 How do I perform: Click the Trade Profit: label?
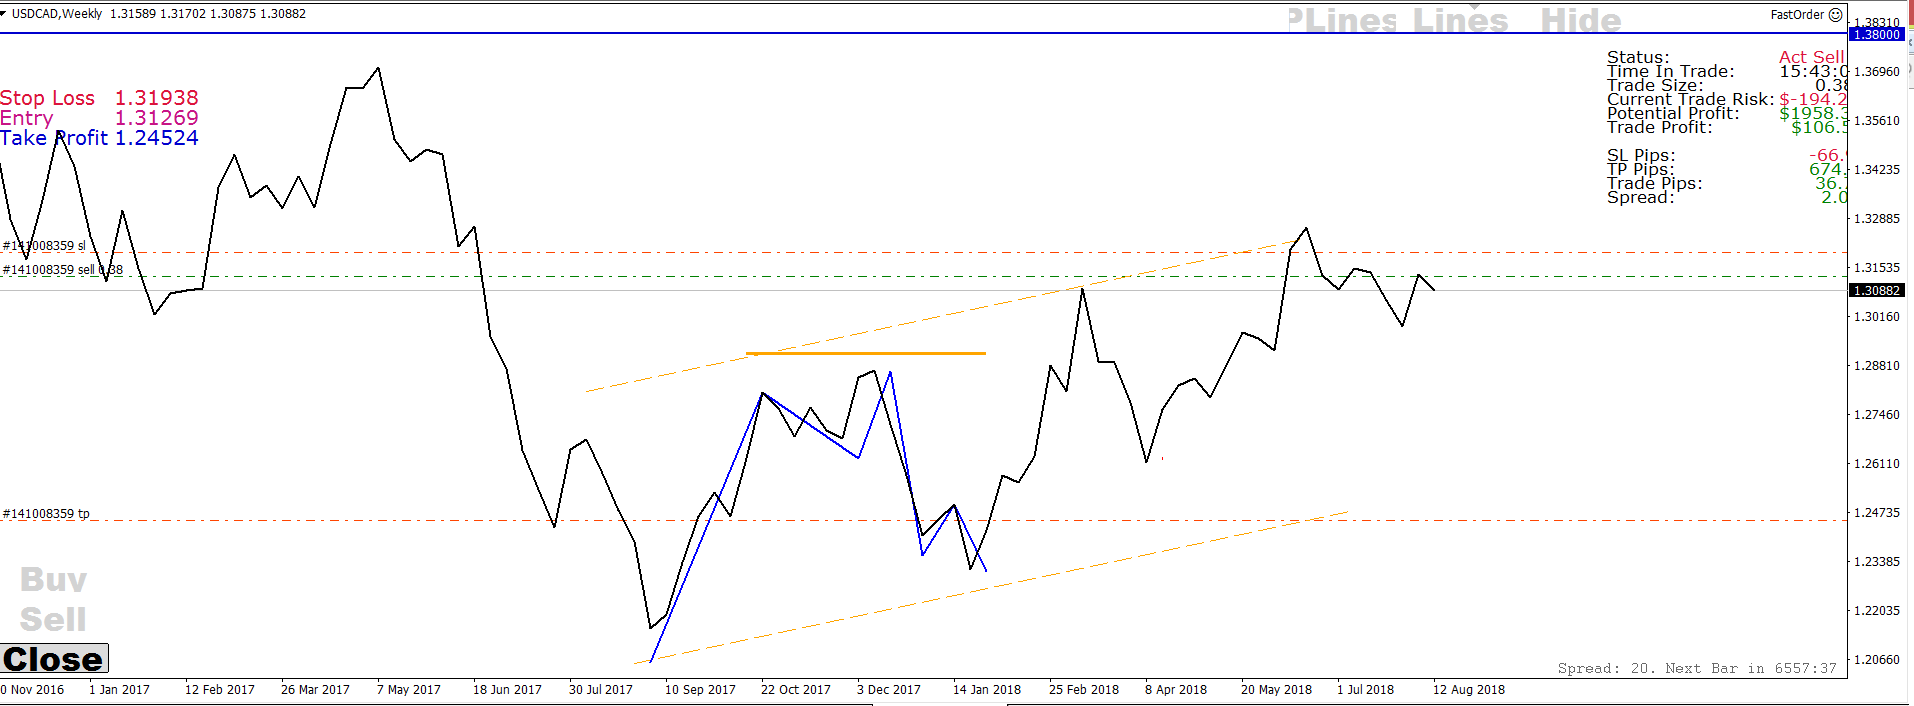tap(1660, 128)
